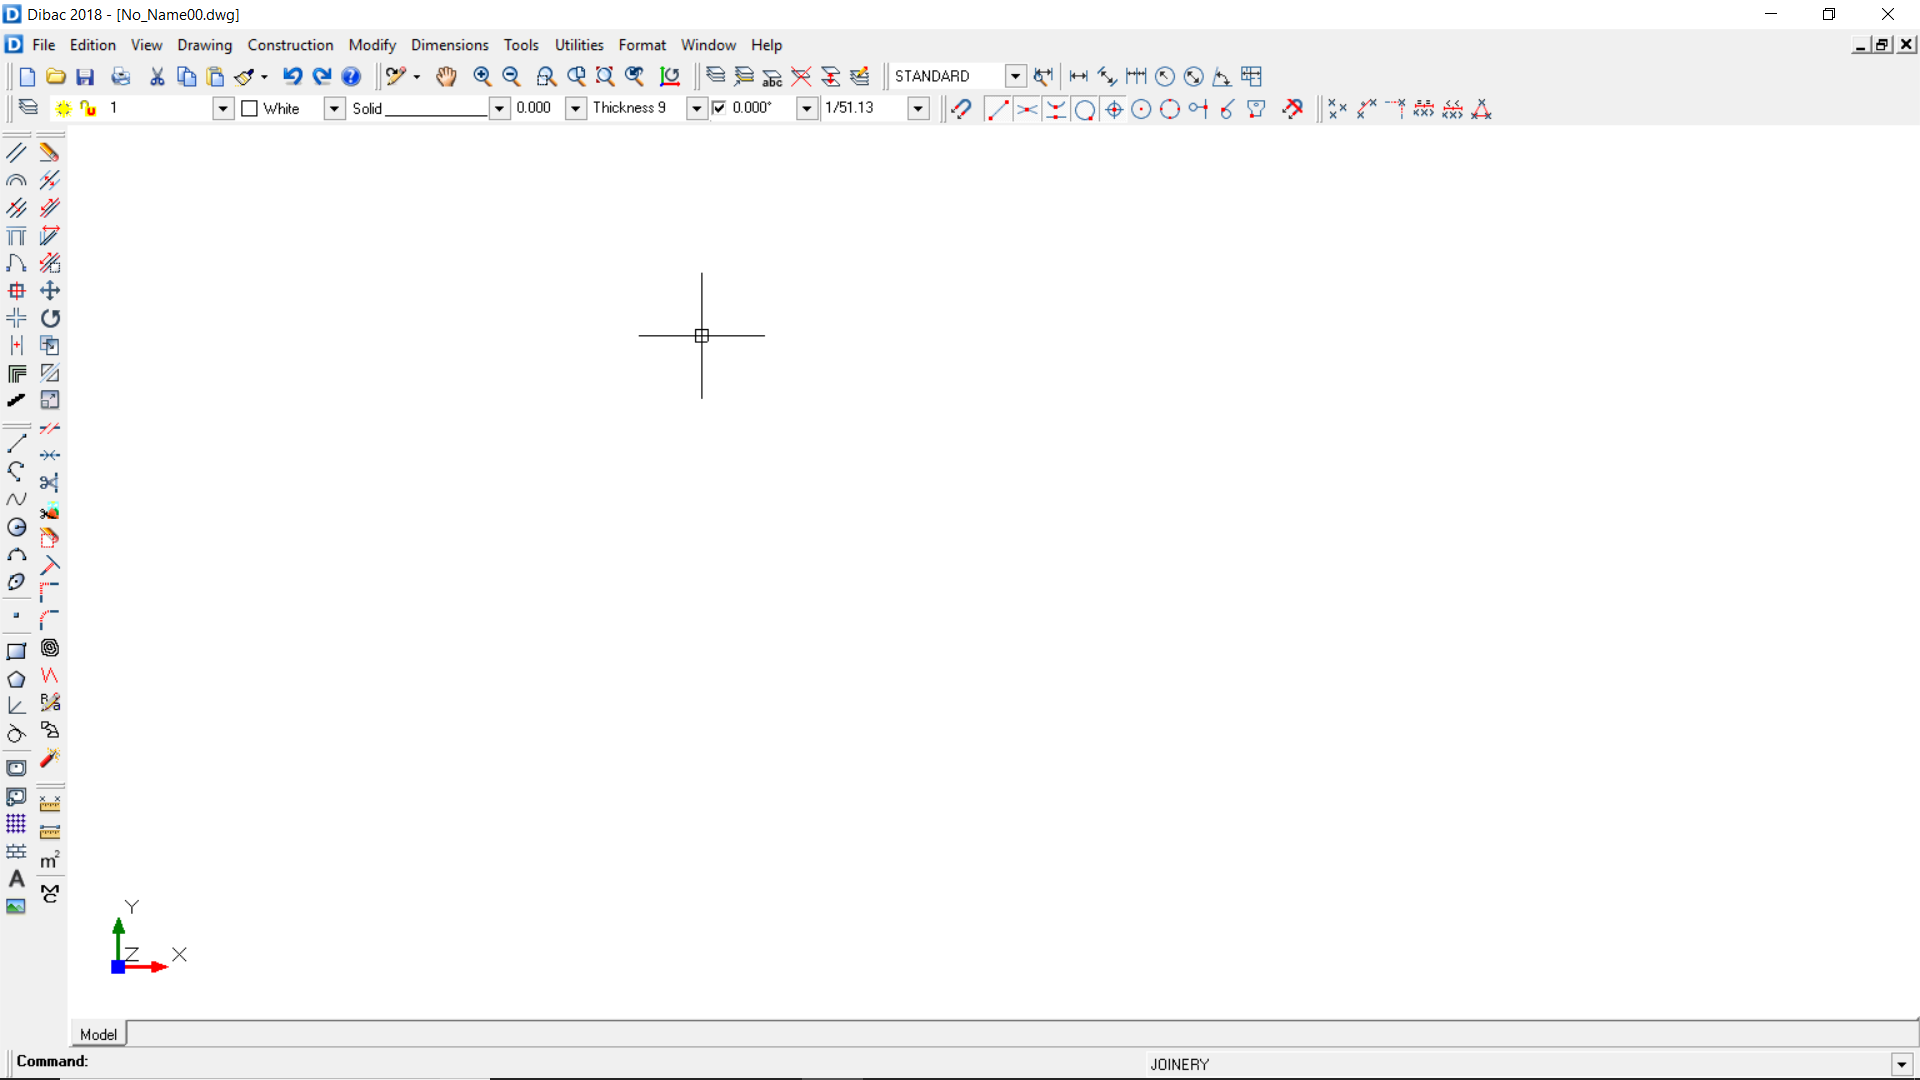This screenshot has height=1080, width=1920.
Task: Select the Text tool (letter A)
Action: (x=16, y=879)
